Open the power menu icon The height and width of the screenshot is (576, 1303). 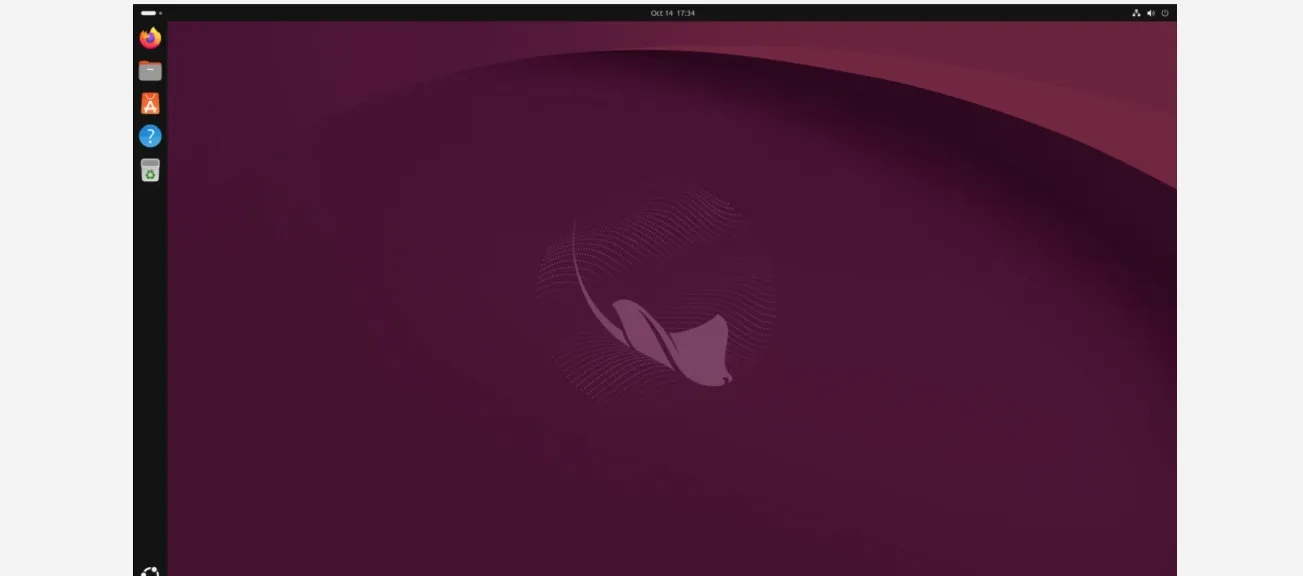1164,13
